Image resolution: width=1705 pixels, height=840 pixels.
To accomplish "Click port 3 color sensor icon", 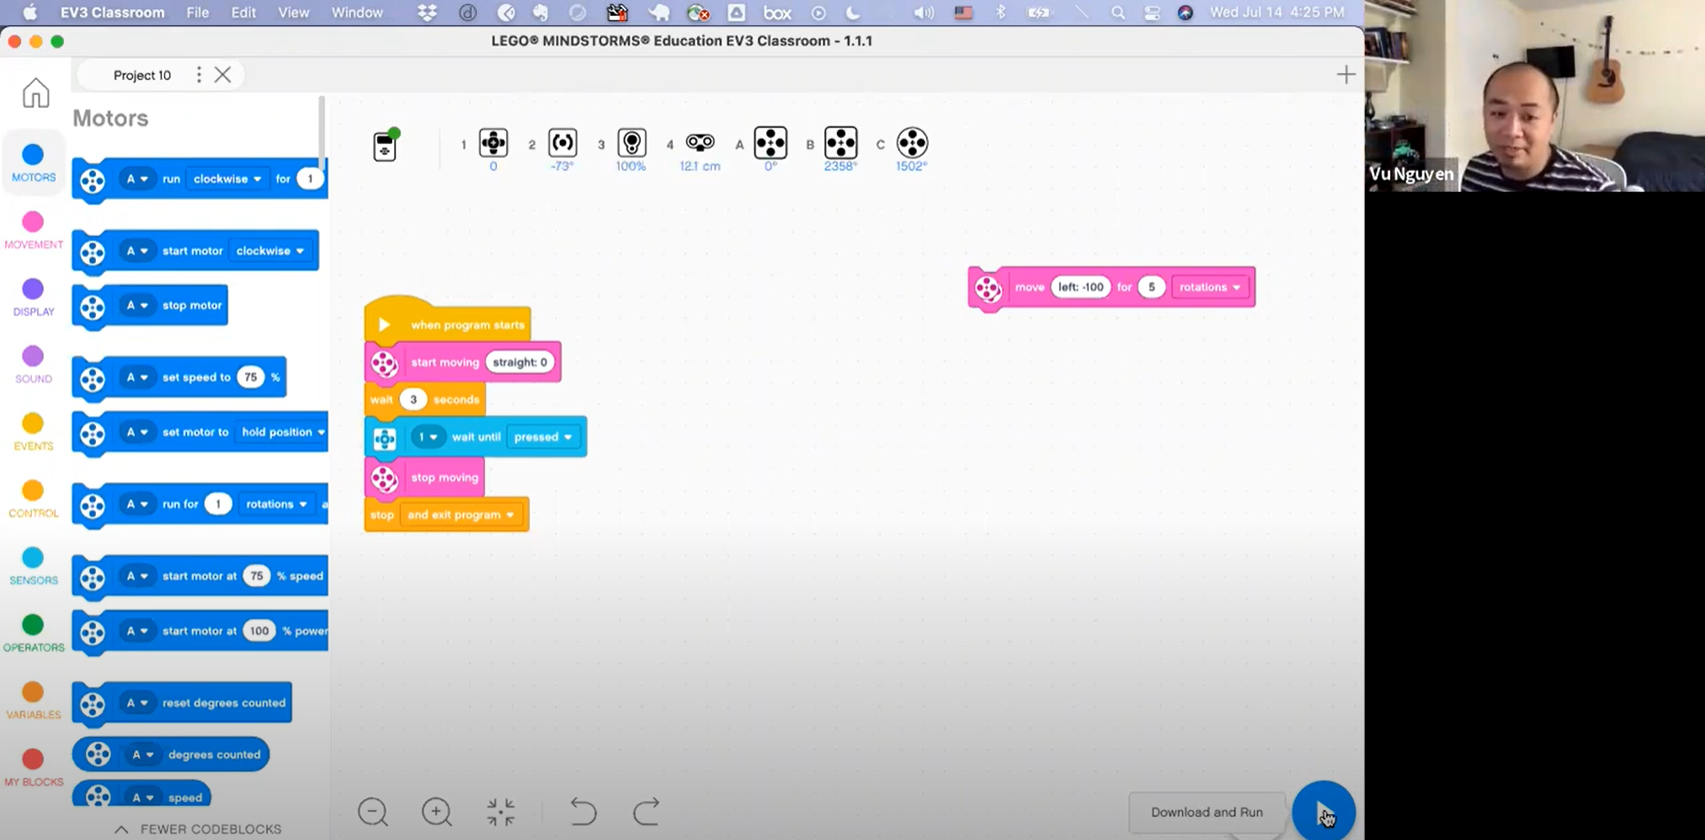I will [x=632, y=143].
